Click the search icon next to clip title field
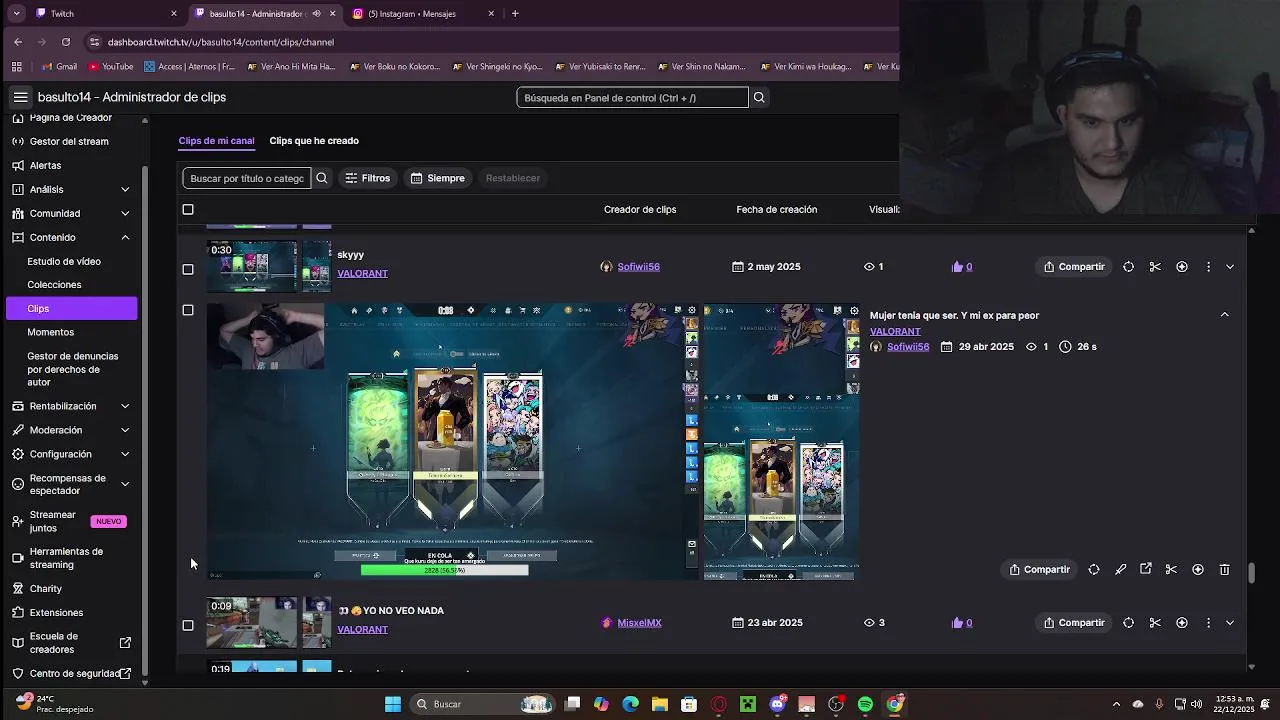 (322, 178)
